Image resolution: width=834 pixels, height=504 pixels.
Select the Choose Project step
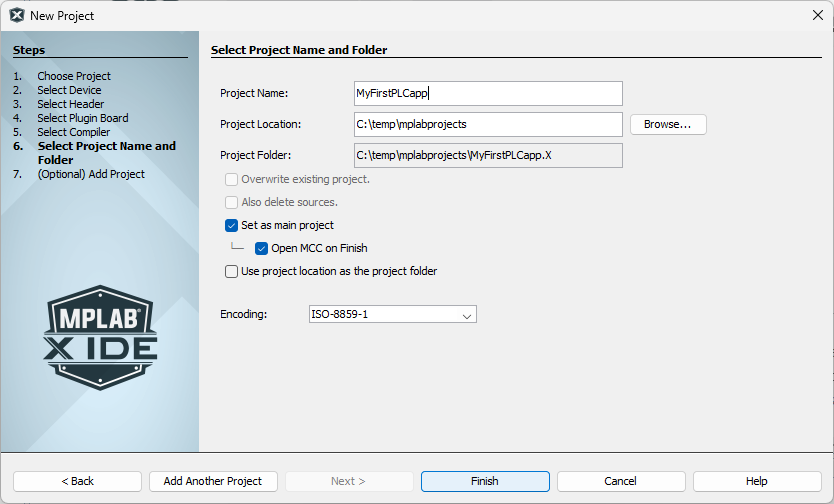74,76
